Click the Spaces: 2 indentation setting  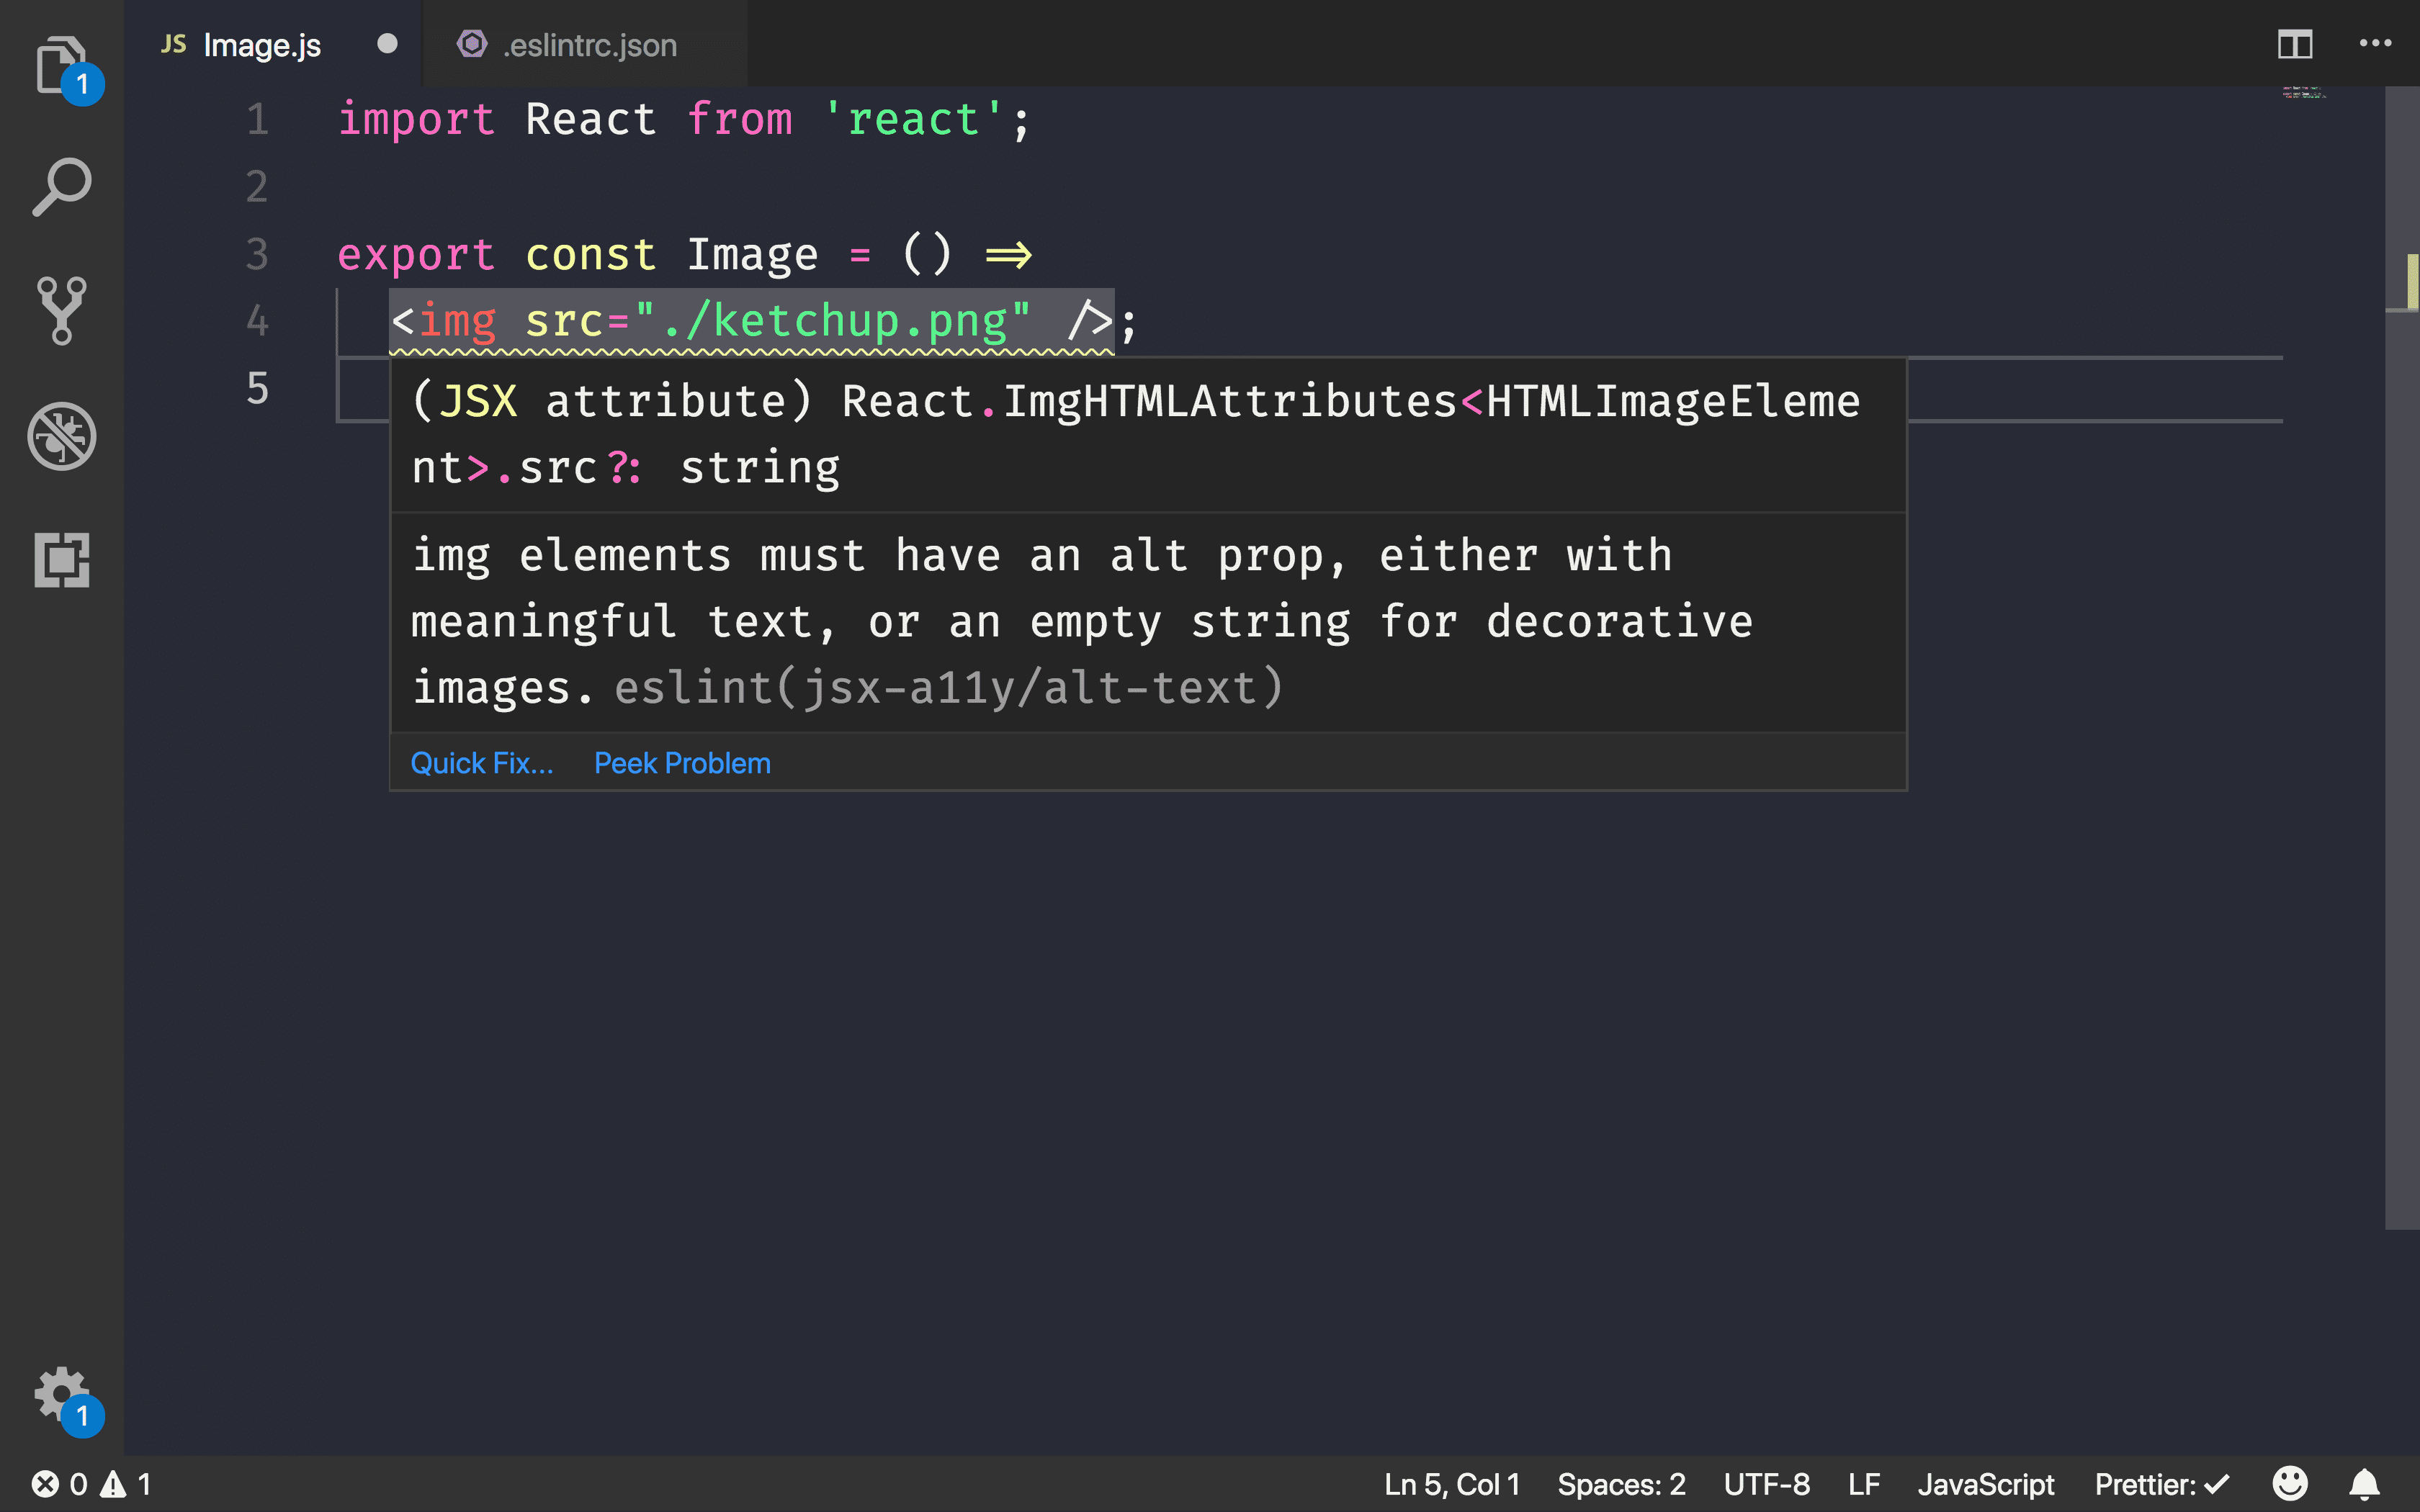(x=1617, y=1484)
